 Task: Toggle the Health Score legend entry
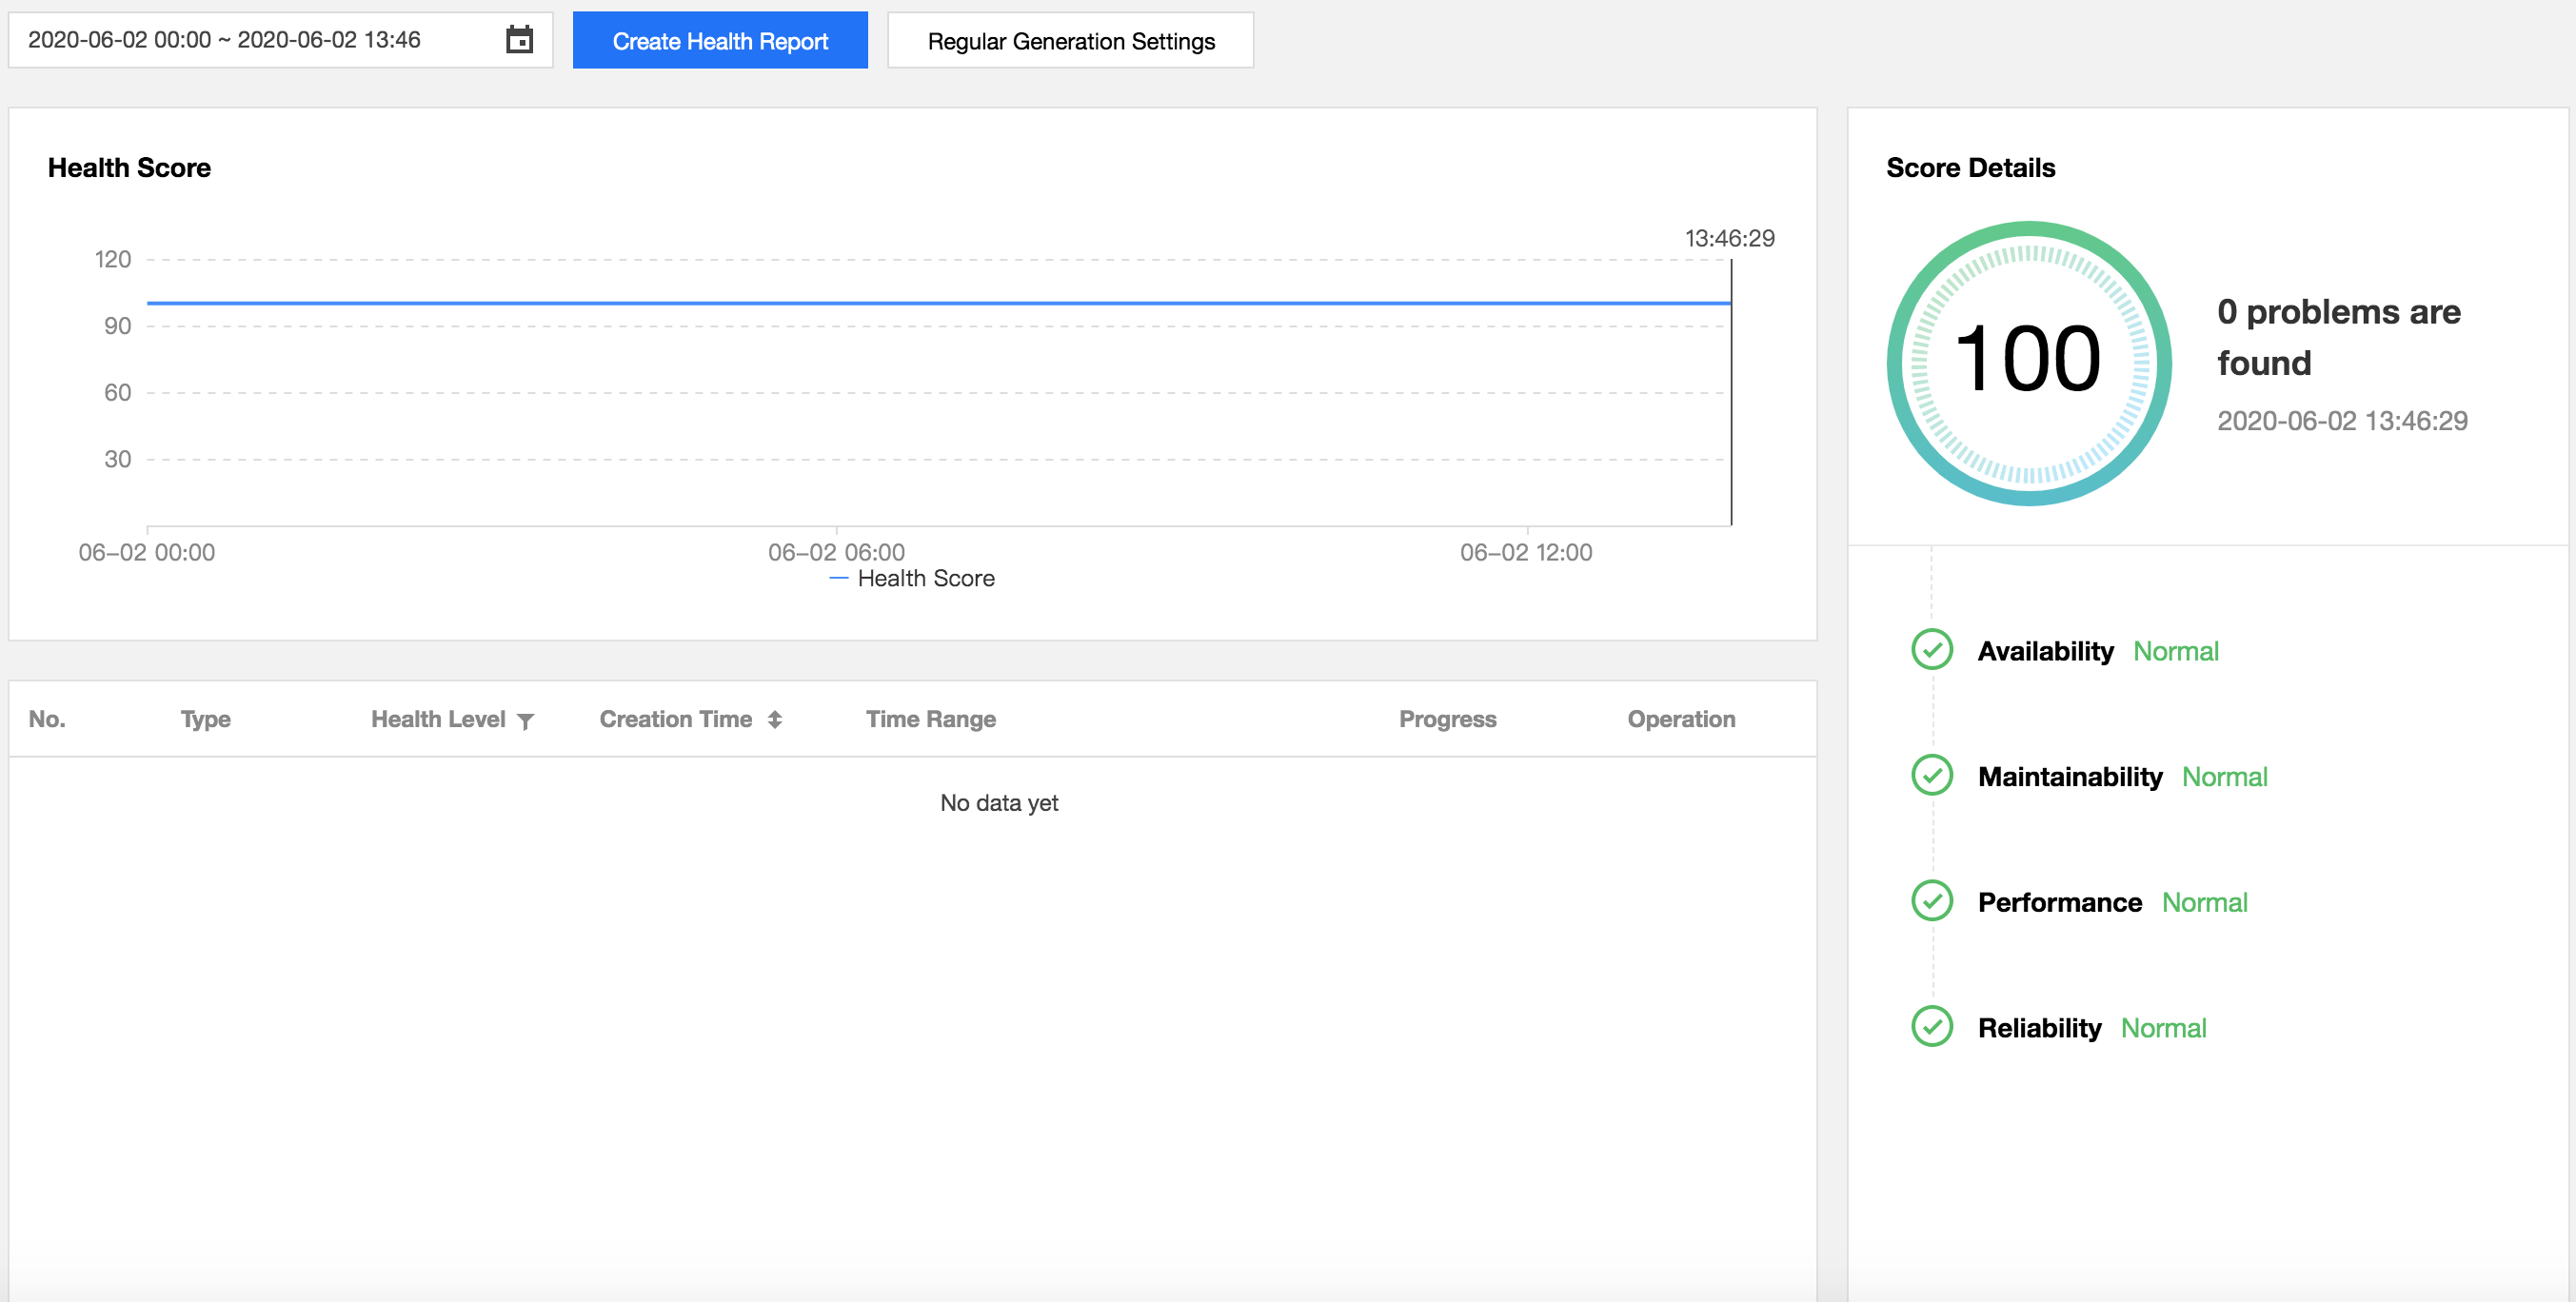[x=913, y=578]
